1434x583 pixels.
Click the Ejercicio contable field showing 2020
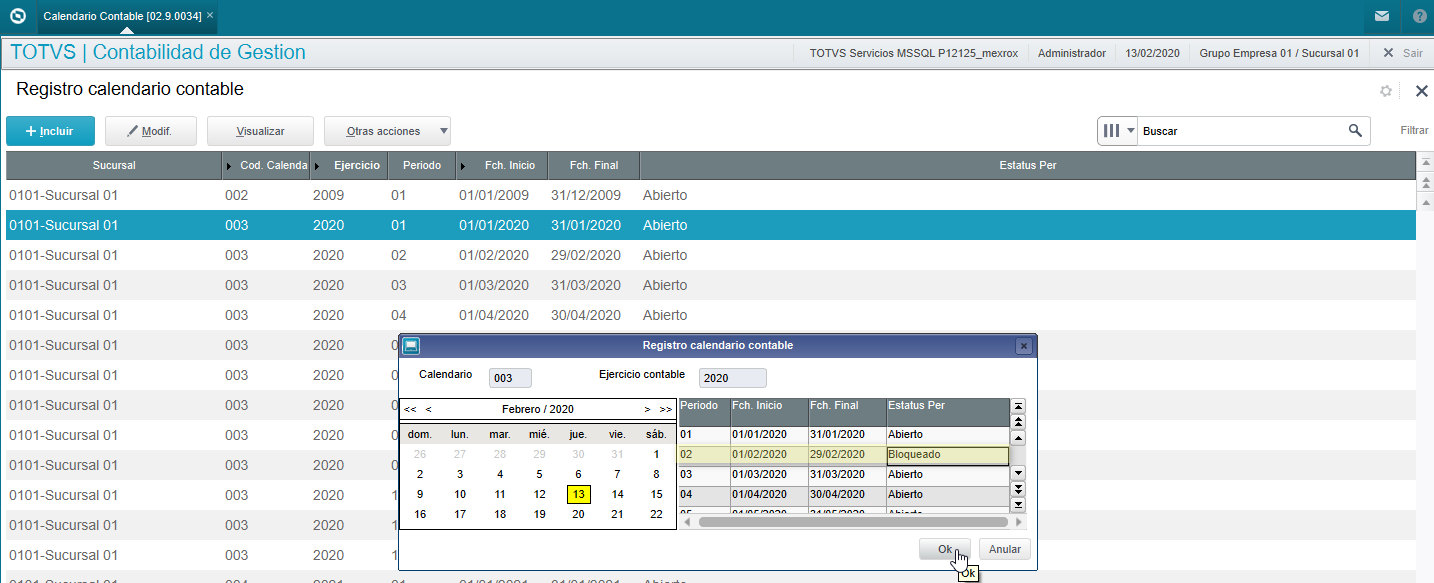click(733, 378)
